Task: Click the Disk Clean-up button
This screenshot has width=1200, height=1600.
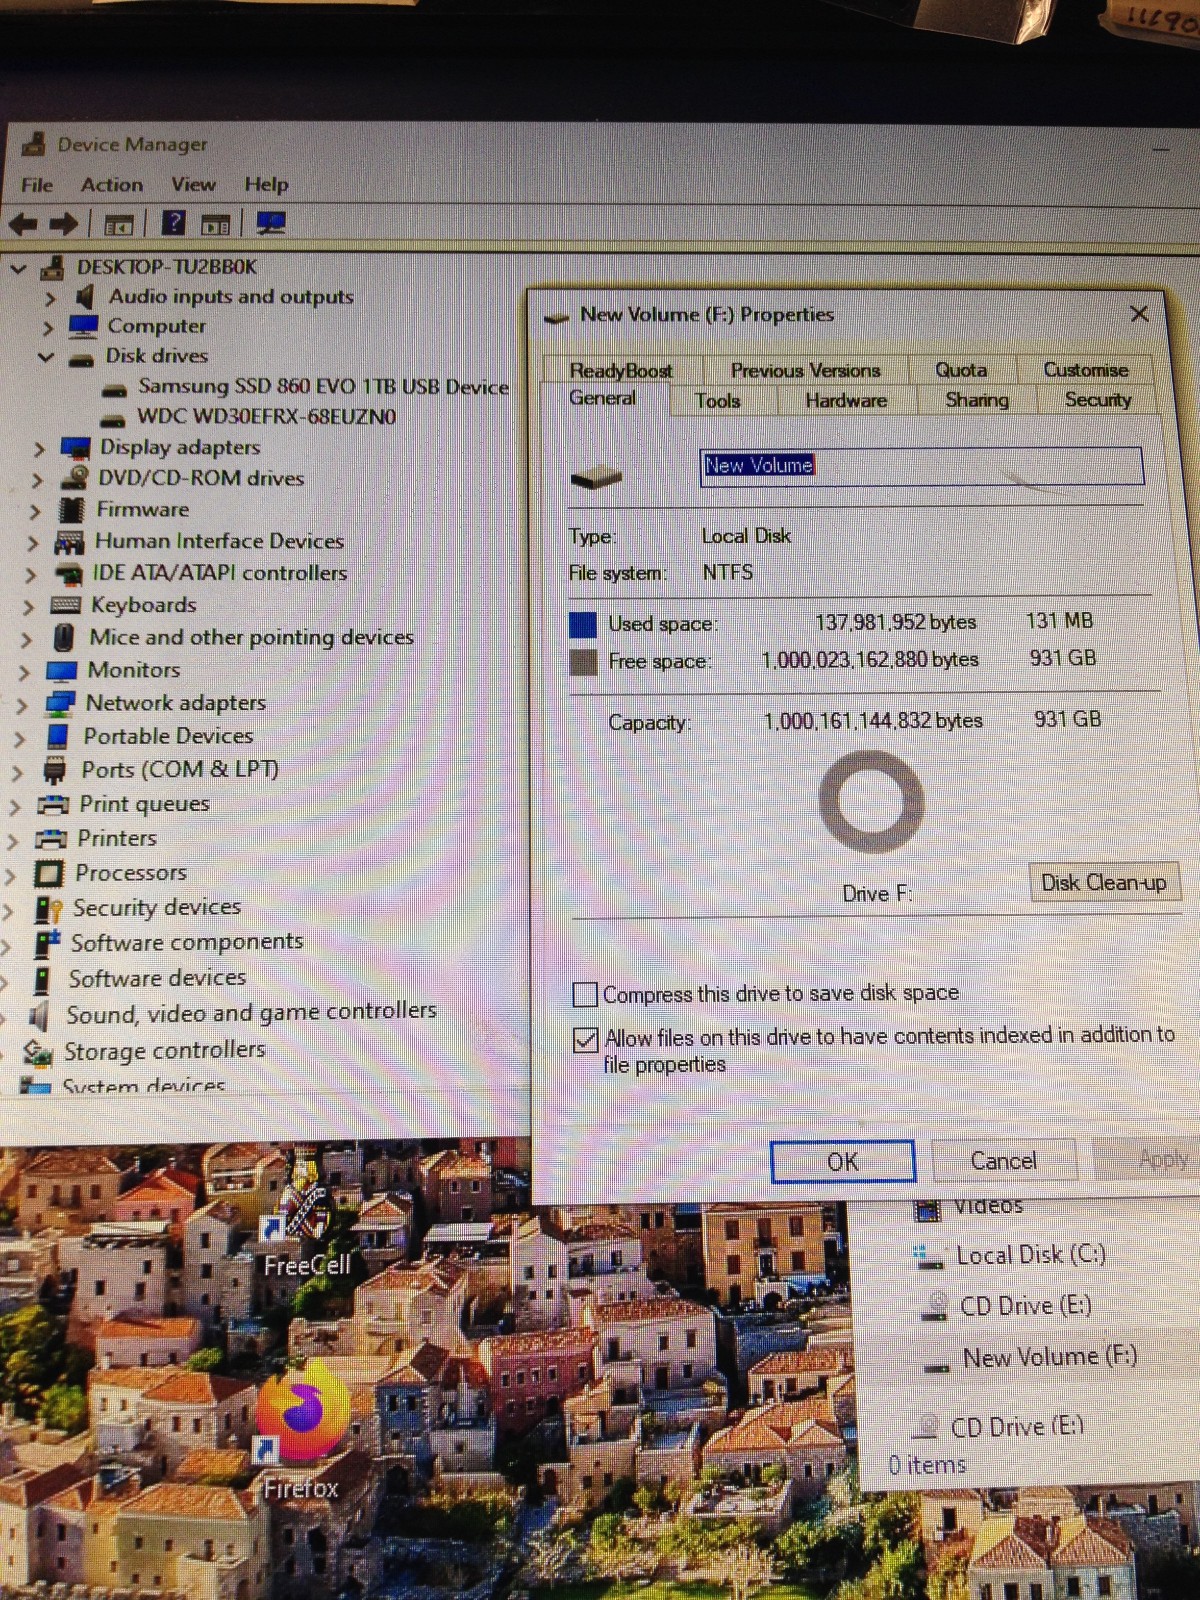Action: click(1104, 883)
